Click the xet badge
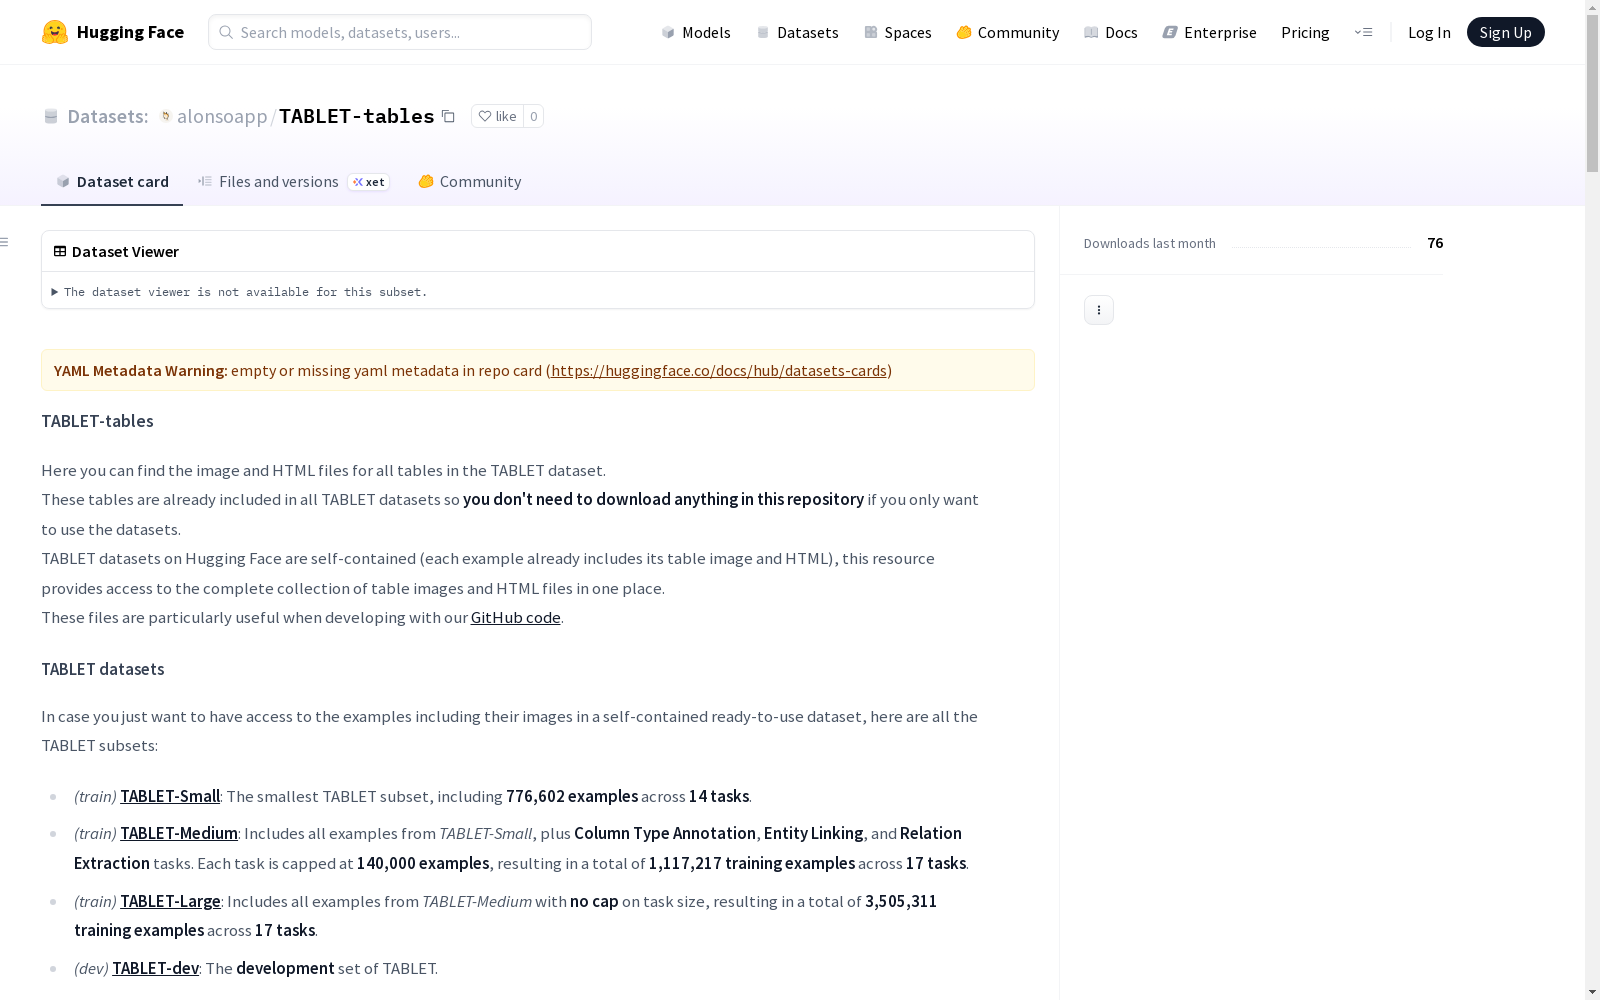 point(368,182)
